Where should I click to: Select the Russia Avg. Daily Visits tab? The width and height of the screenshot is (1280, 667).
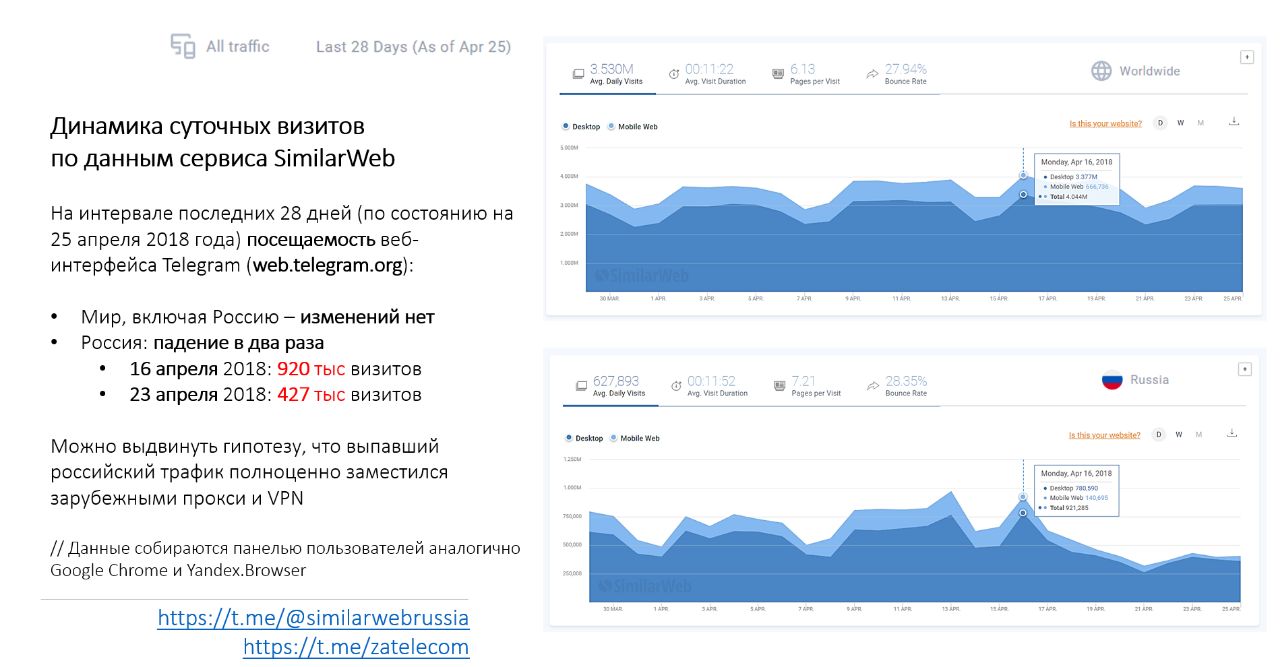click(x=610, y=386)
